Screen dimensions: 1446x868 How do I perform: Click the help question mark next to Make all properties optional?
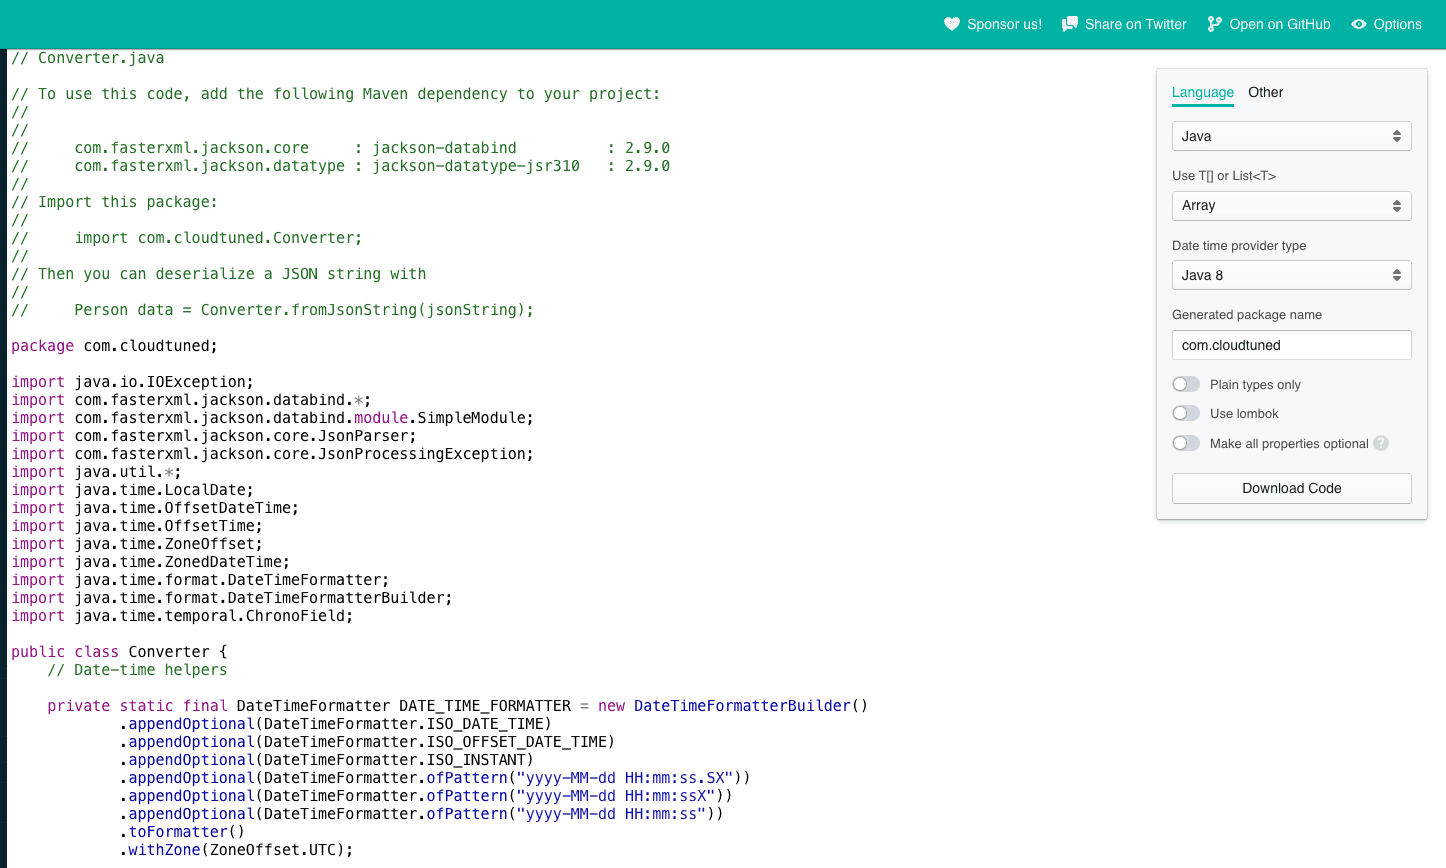(x=1381, y=443)
